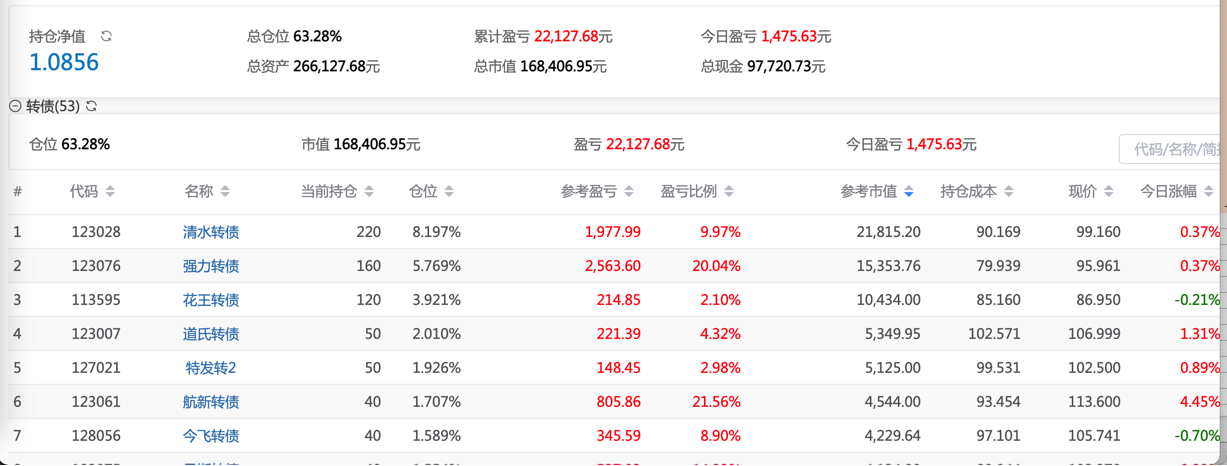
Task: Select code cell 123028
Action: point(96,232)
